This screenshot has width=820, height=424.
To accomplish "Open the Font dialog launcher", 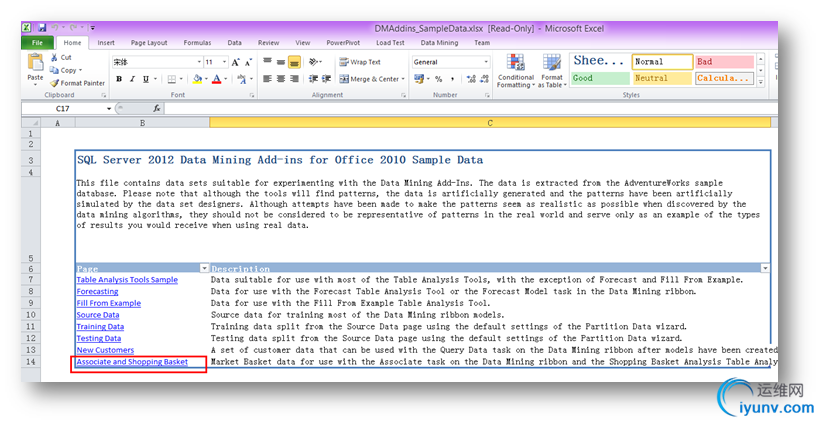I will click(x=252, y=95).
